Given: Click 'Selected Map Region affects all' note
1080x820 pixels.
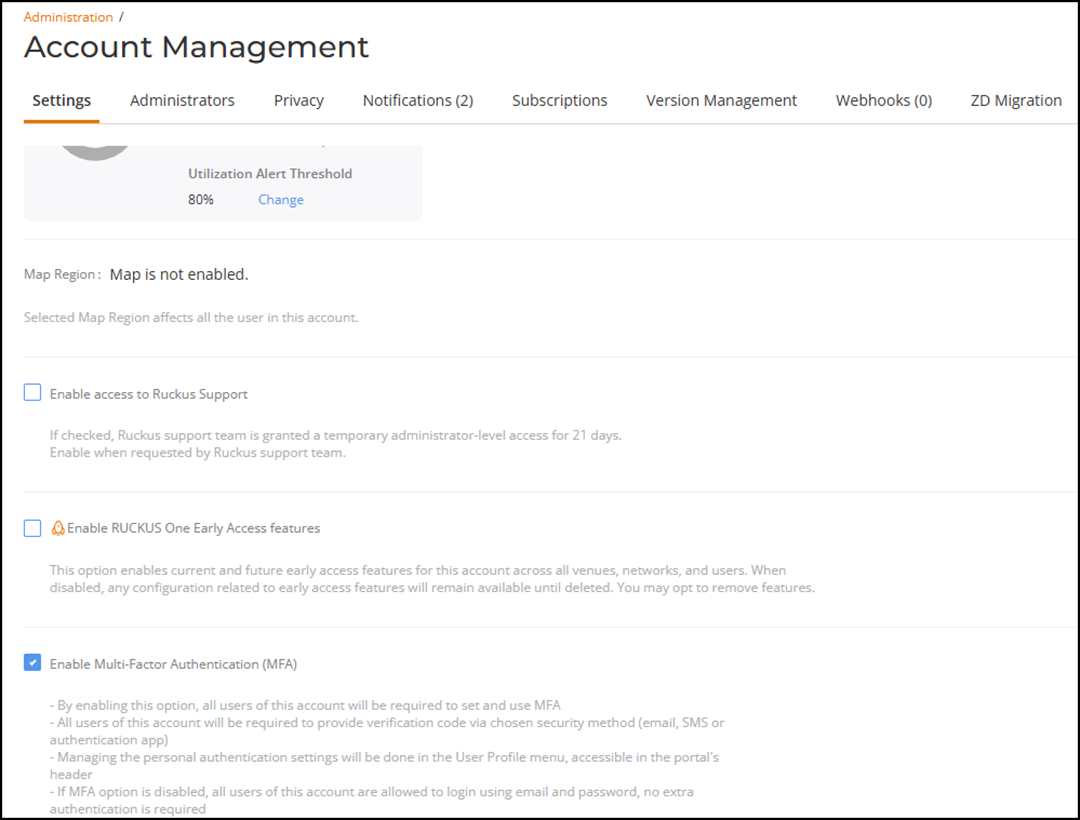Looking at the screenshot, I should pos(191,317).
